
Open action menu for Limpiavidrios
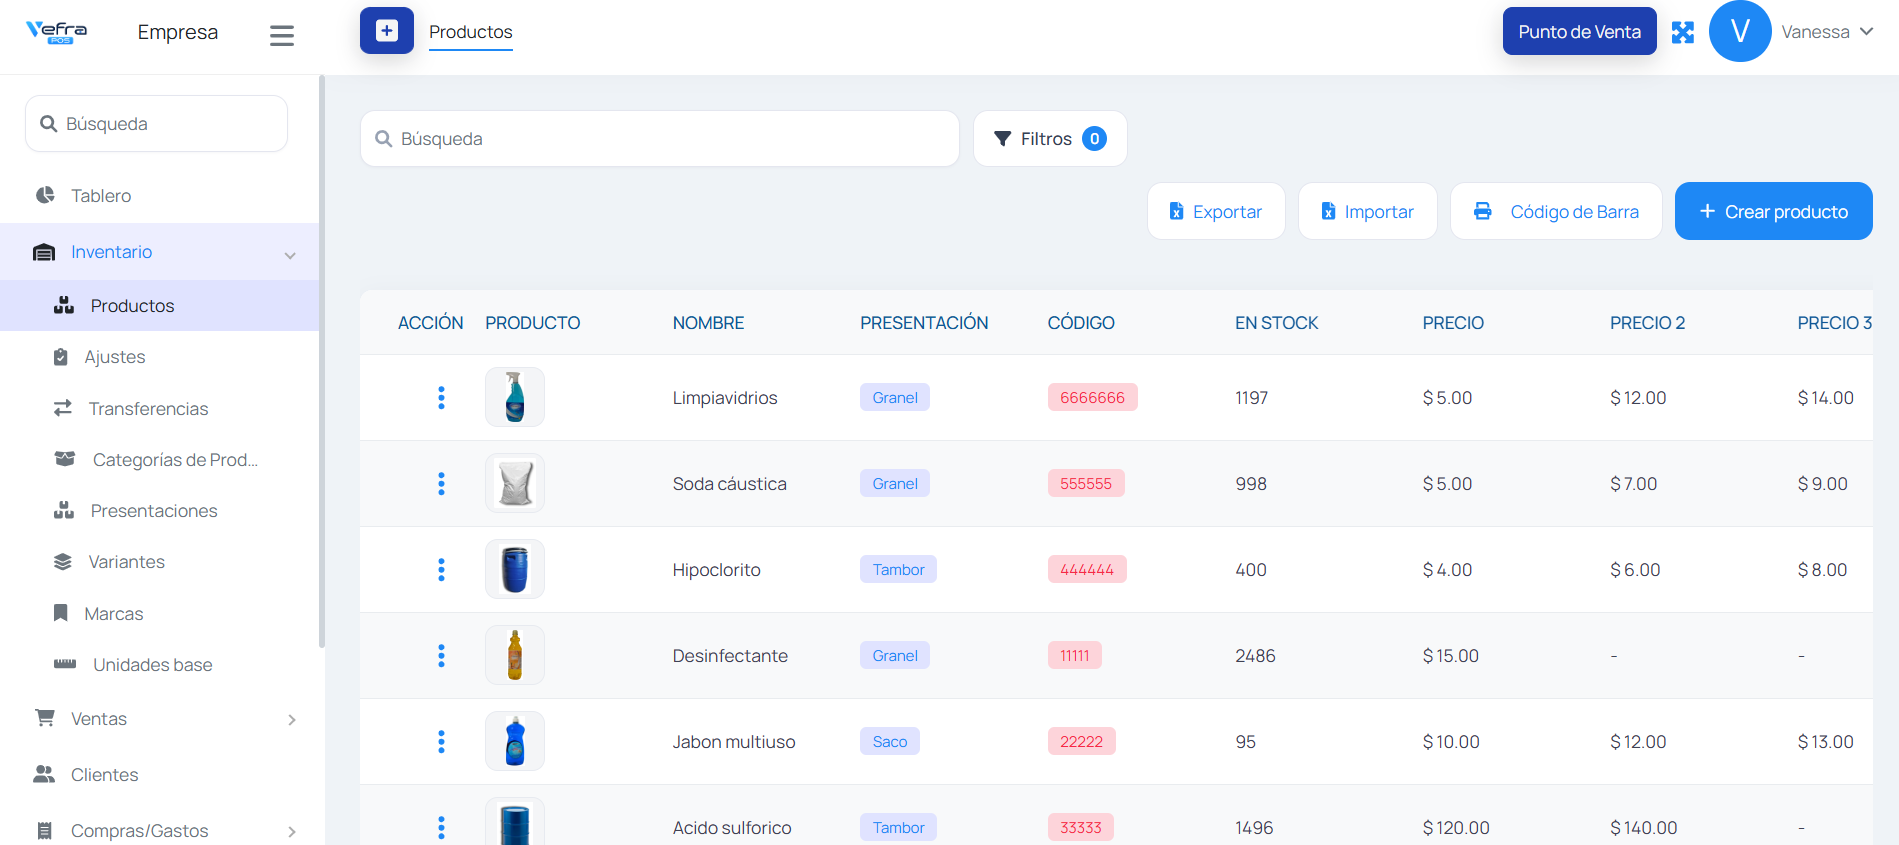[441, 398]
